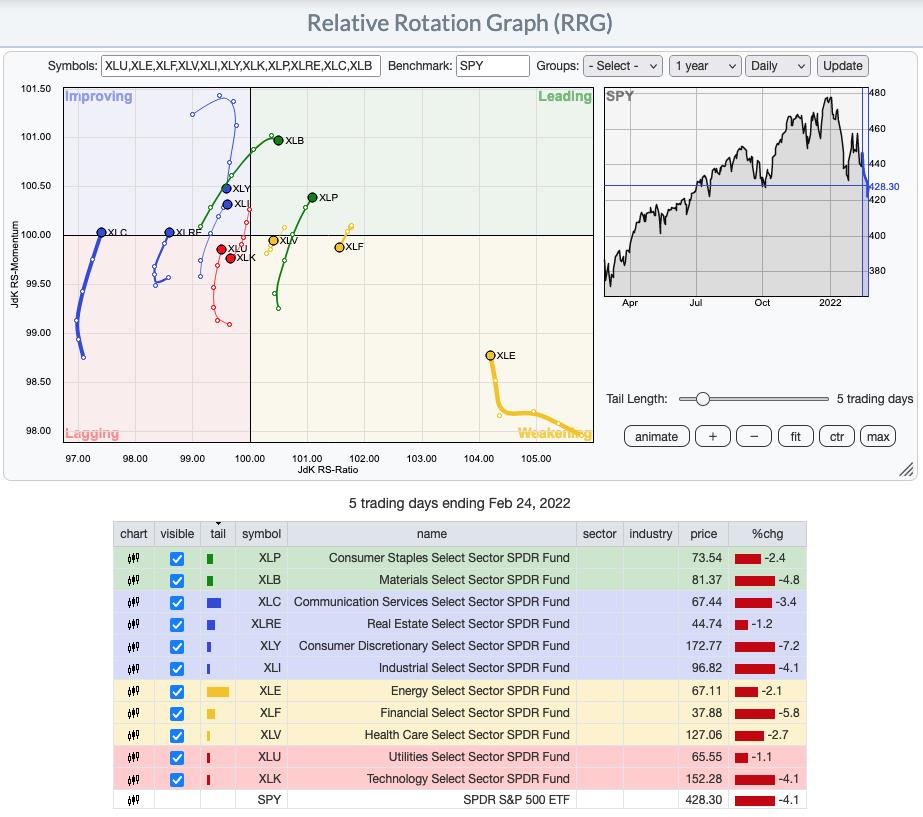Sort table by industry column header
The width and height of the screenshot is (923, 817).
point(650,534)
